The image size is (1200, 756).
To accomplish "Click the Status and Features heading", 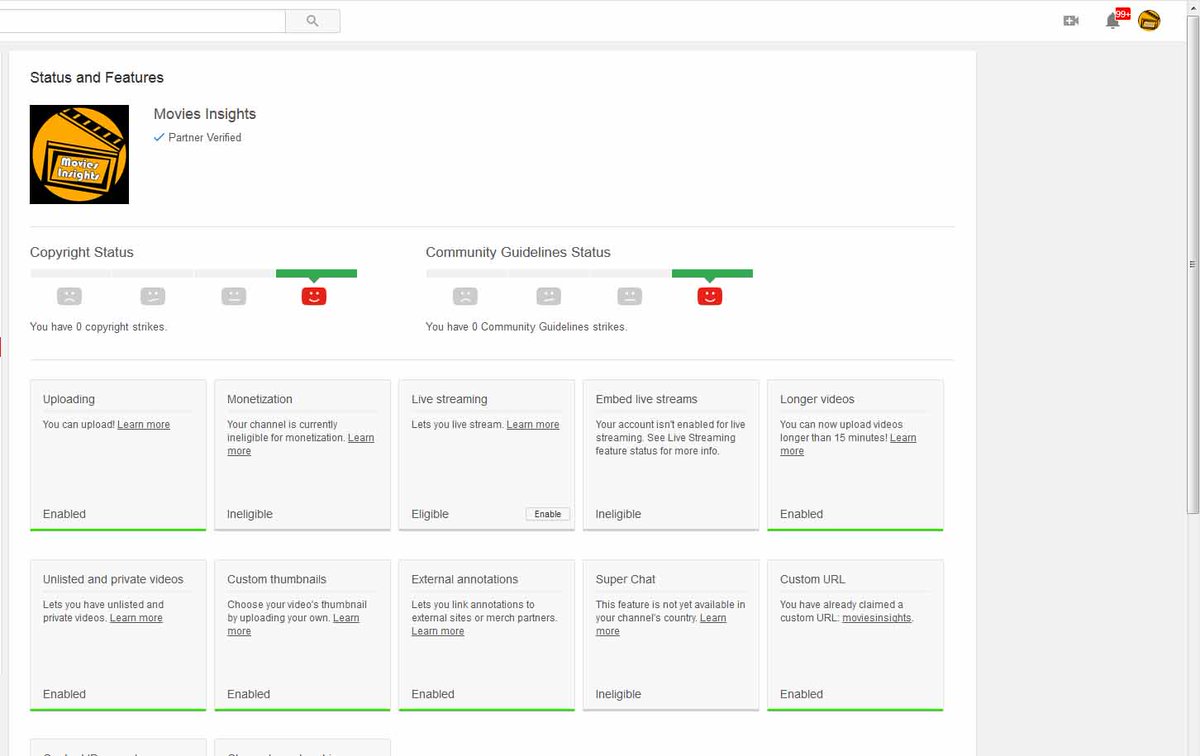I will pyautogui.click(x=97, y=77).
